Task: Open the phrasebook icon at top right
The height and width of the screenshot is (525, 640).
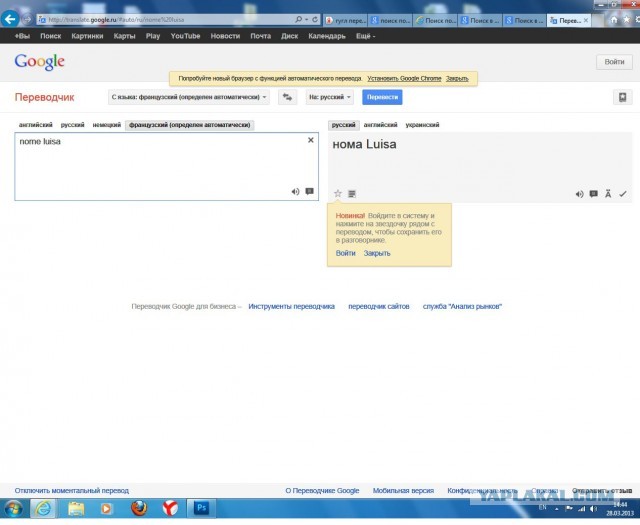Action: (x=622, y=97)
